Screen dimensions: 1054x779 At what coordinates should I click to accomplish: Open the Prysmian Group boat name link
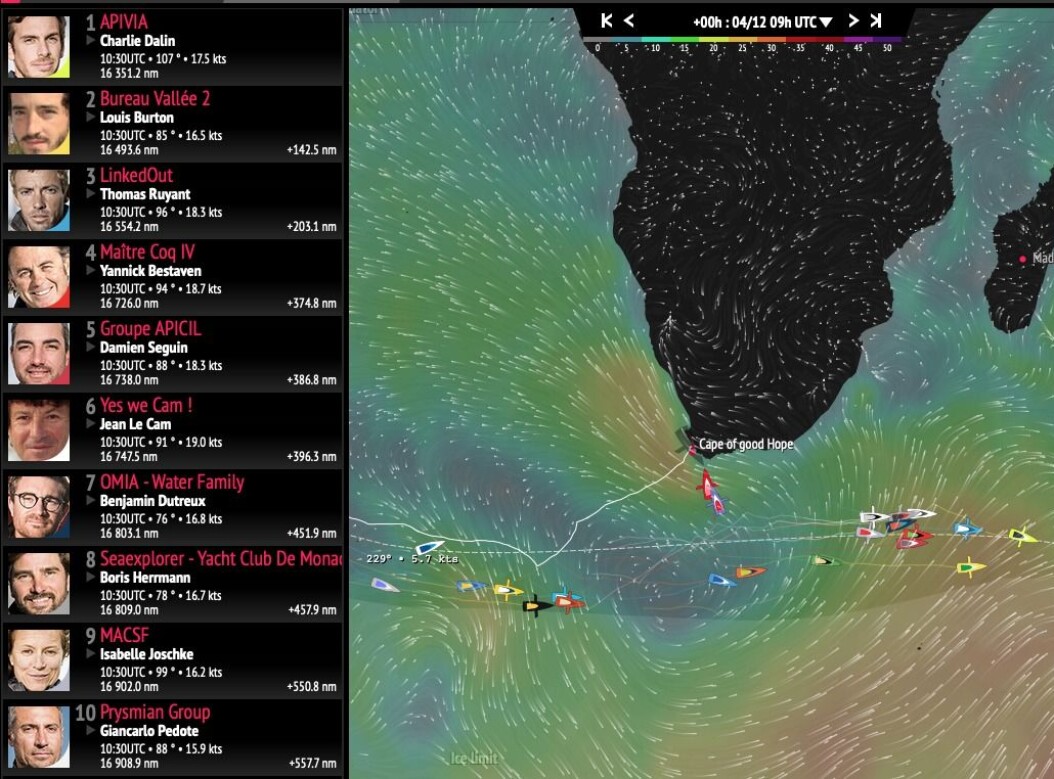point(155,711)
